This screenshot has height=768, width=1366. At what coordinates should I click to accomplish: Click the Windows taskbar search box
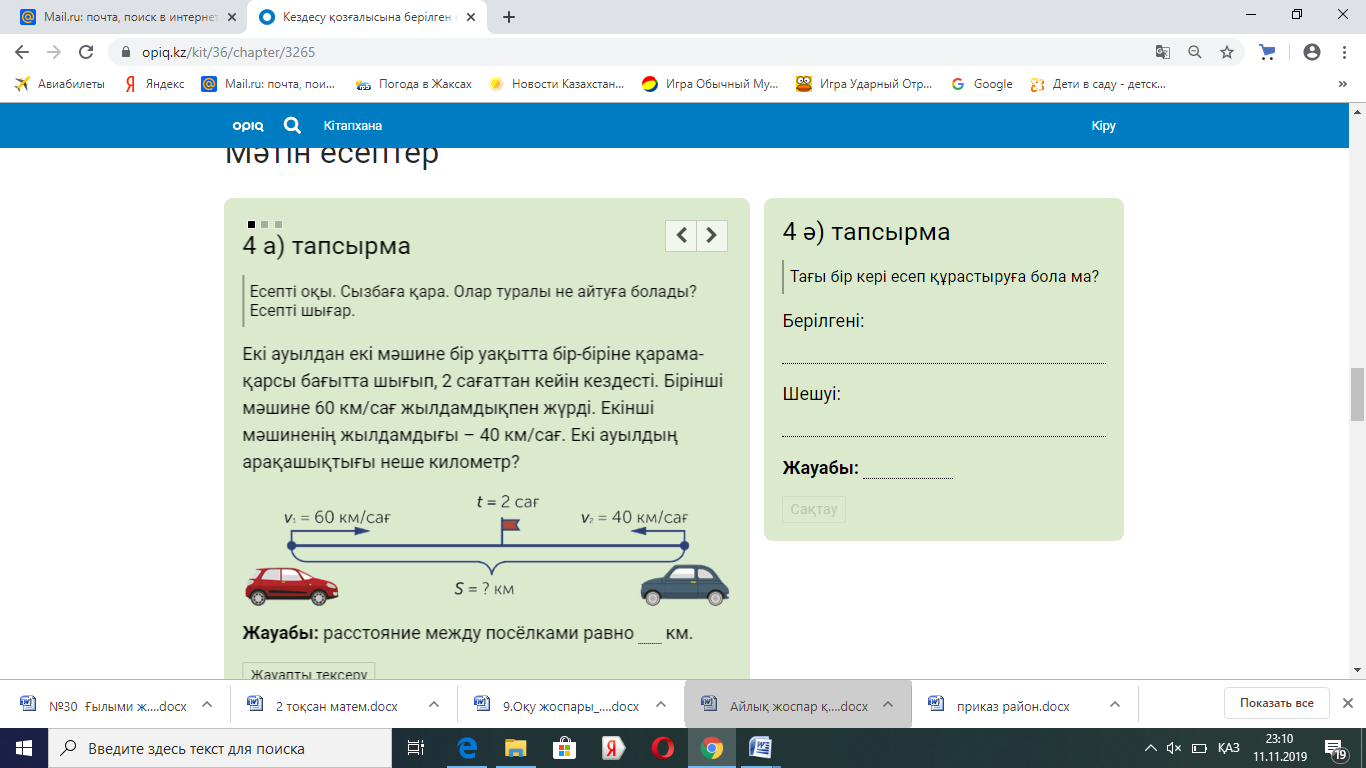(220, 748)
